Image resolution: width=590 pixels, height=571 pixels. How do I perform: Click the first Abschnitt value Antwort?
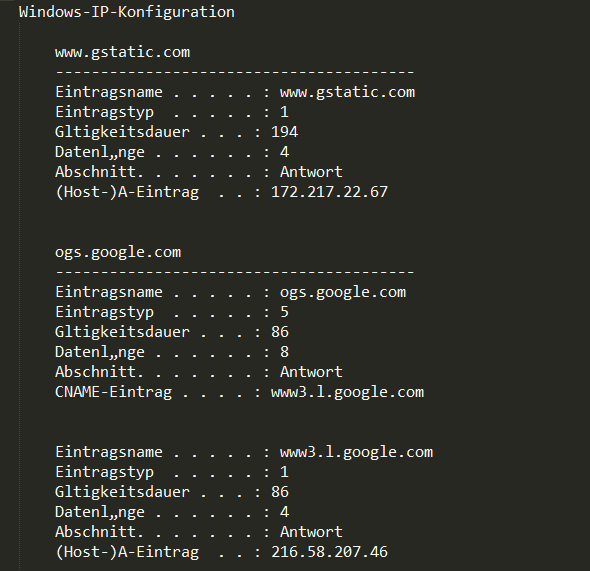pyautogui.click(x=312, y=172)
